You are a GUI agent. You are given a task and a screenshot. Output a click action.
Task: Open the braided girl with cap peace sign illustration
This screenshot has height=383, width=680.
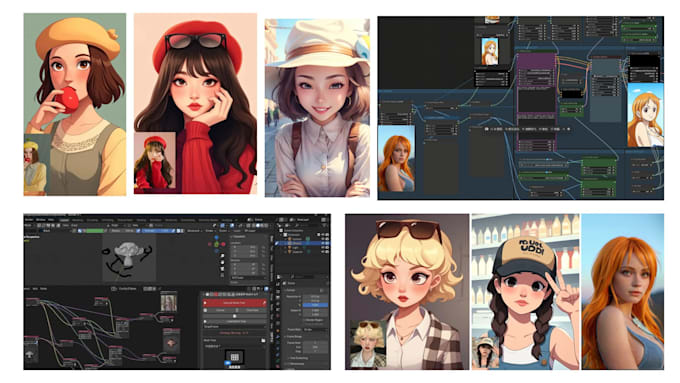tap(525, 291)
